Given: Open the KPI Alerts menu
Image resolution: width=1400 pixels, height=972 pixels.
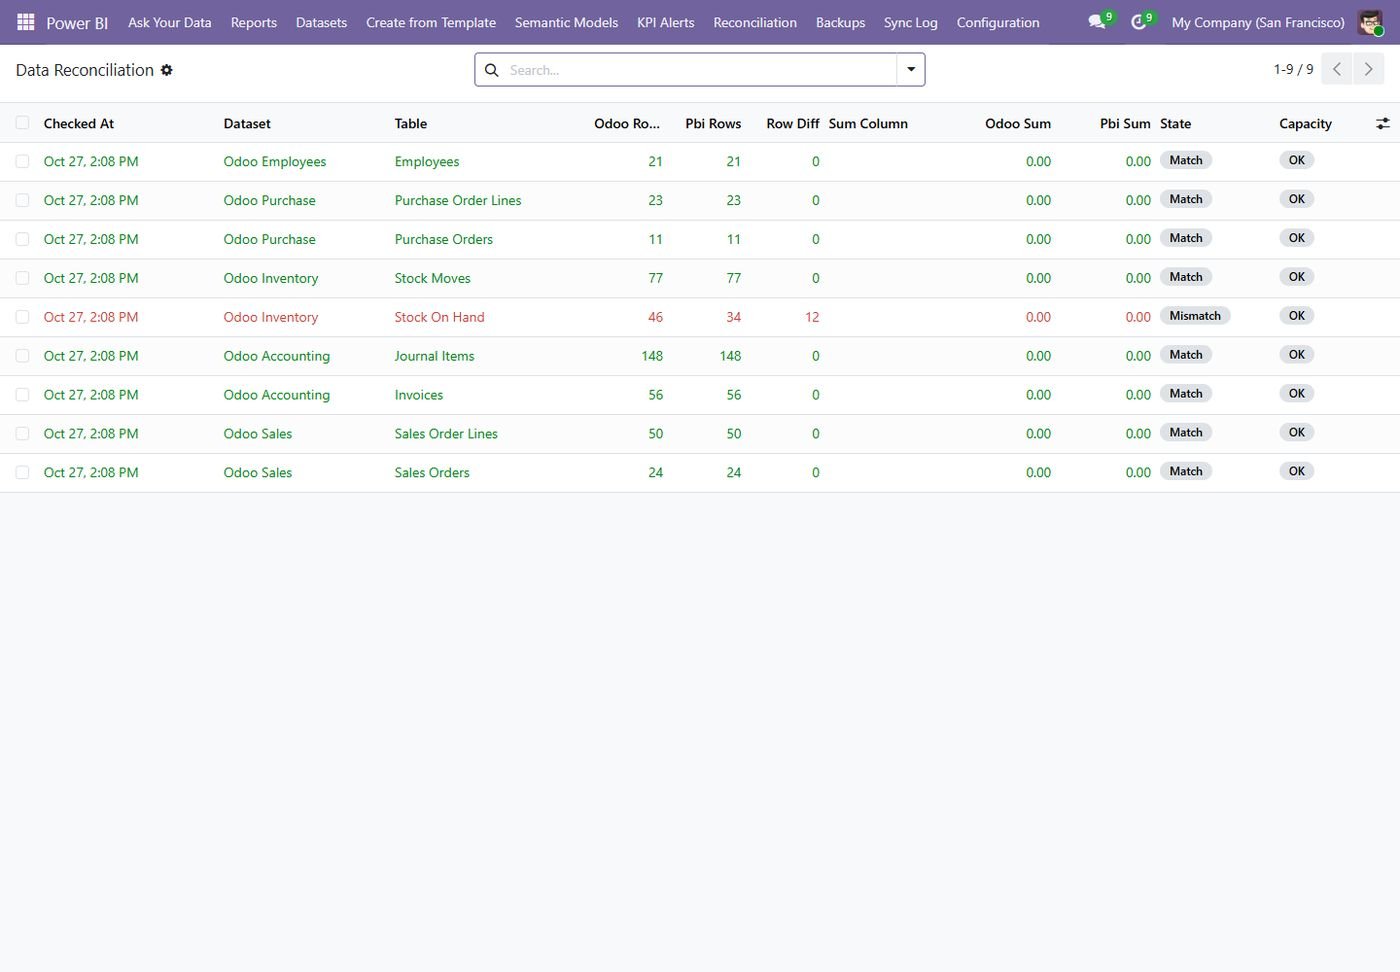Looking at the screenshot, I should coord(666,22).
